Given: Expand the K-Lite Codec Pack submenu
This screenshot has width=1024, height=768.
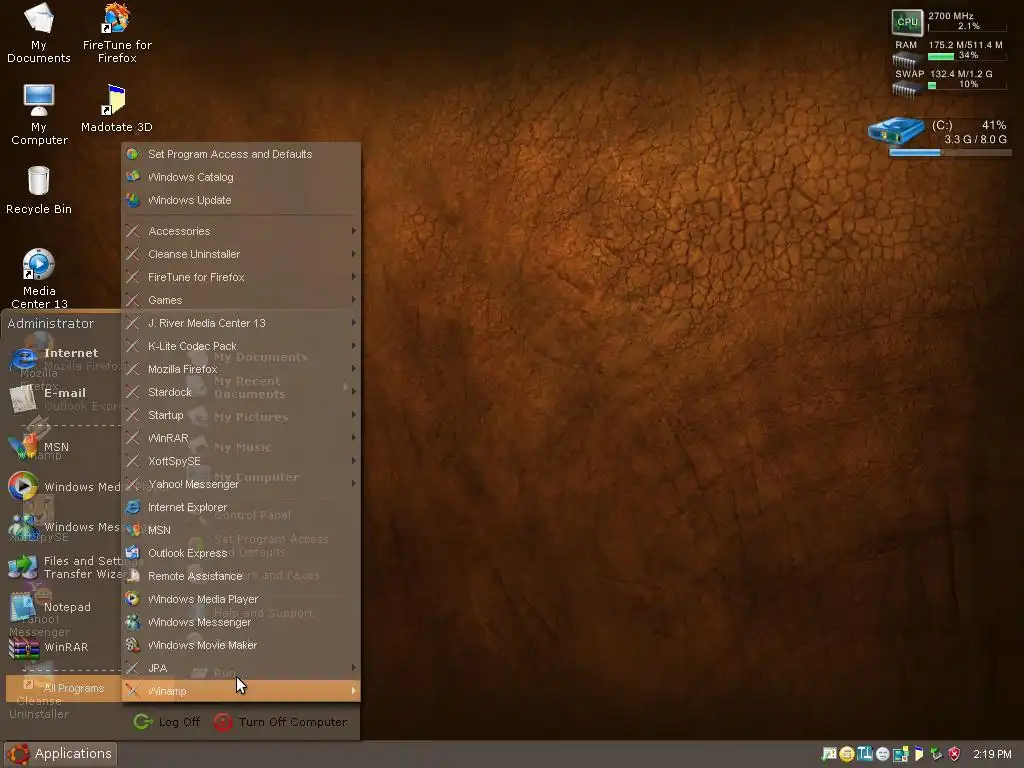Looking at the screenshot, I should tap(241, 346).
